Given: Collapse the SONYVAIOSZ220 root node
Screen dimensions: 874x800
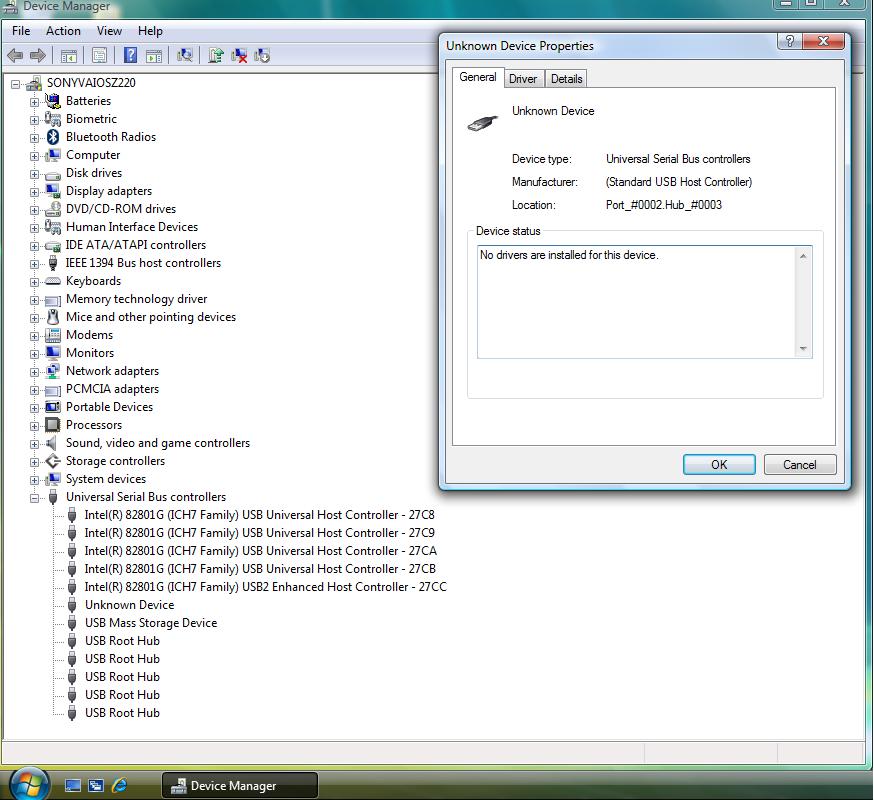Looking at the screenshot, I should click(16, 84).
